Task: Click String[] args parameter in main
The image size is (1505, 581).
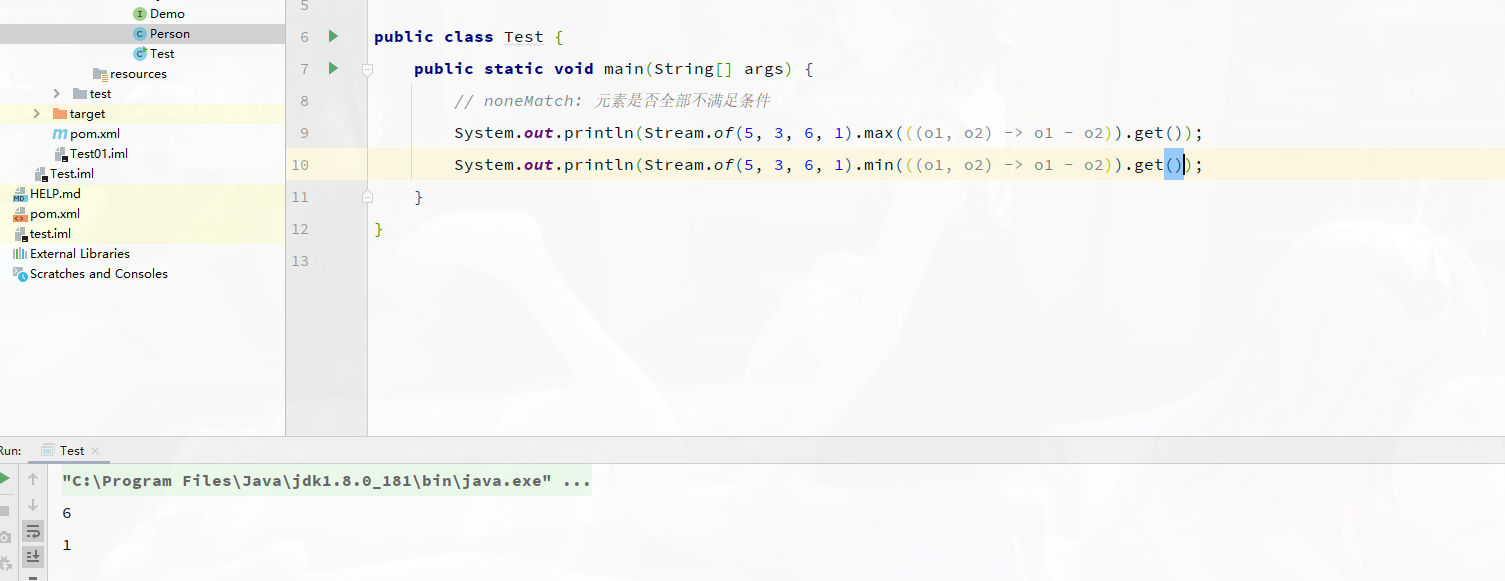Action: click(x=719, y=69)
